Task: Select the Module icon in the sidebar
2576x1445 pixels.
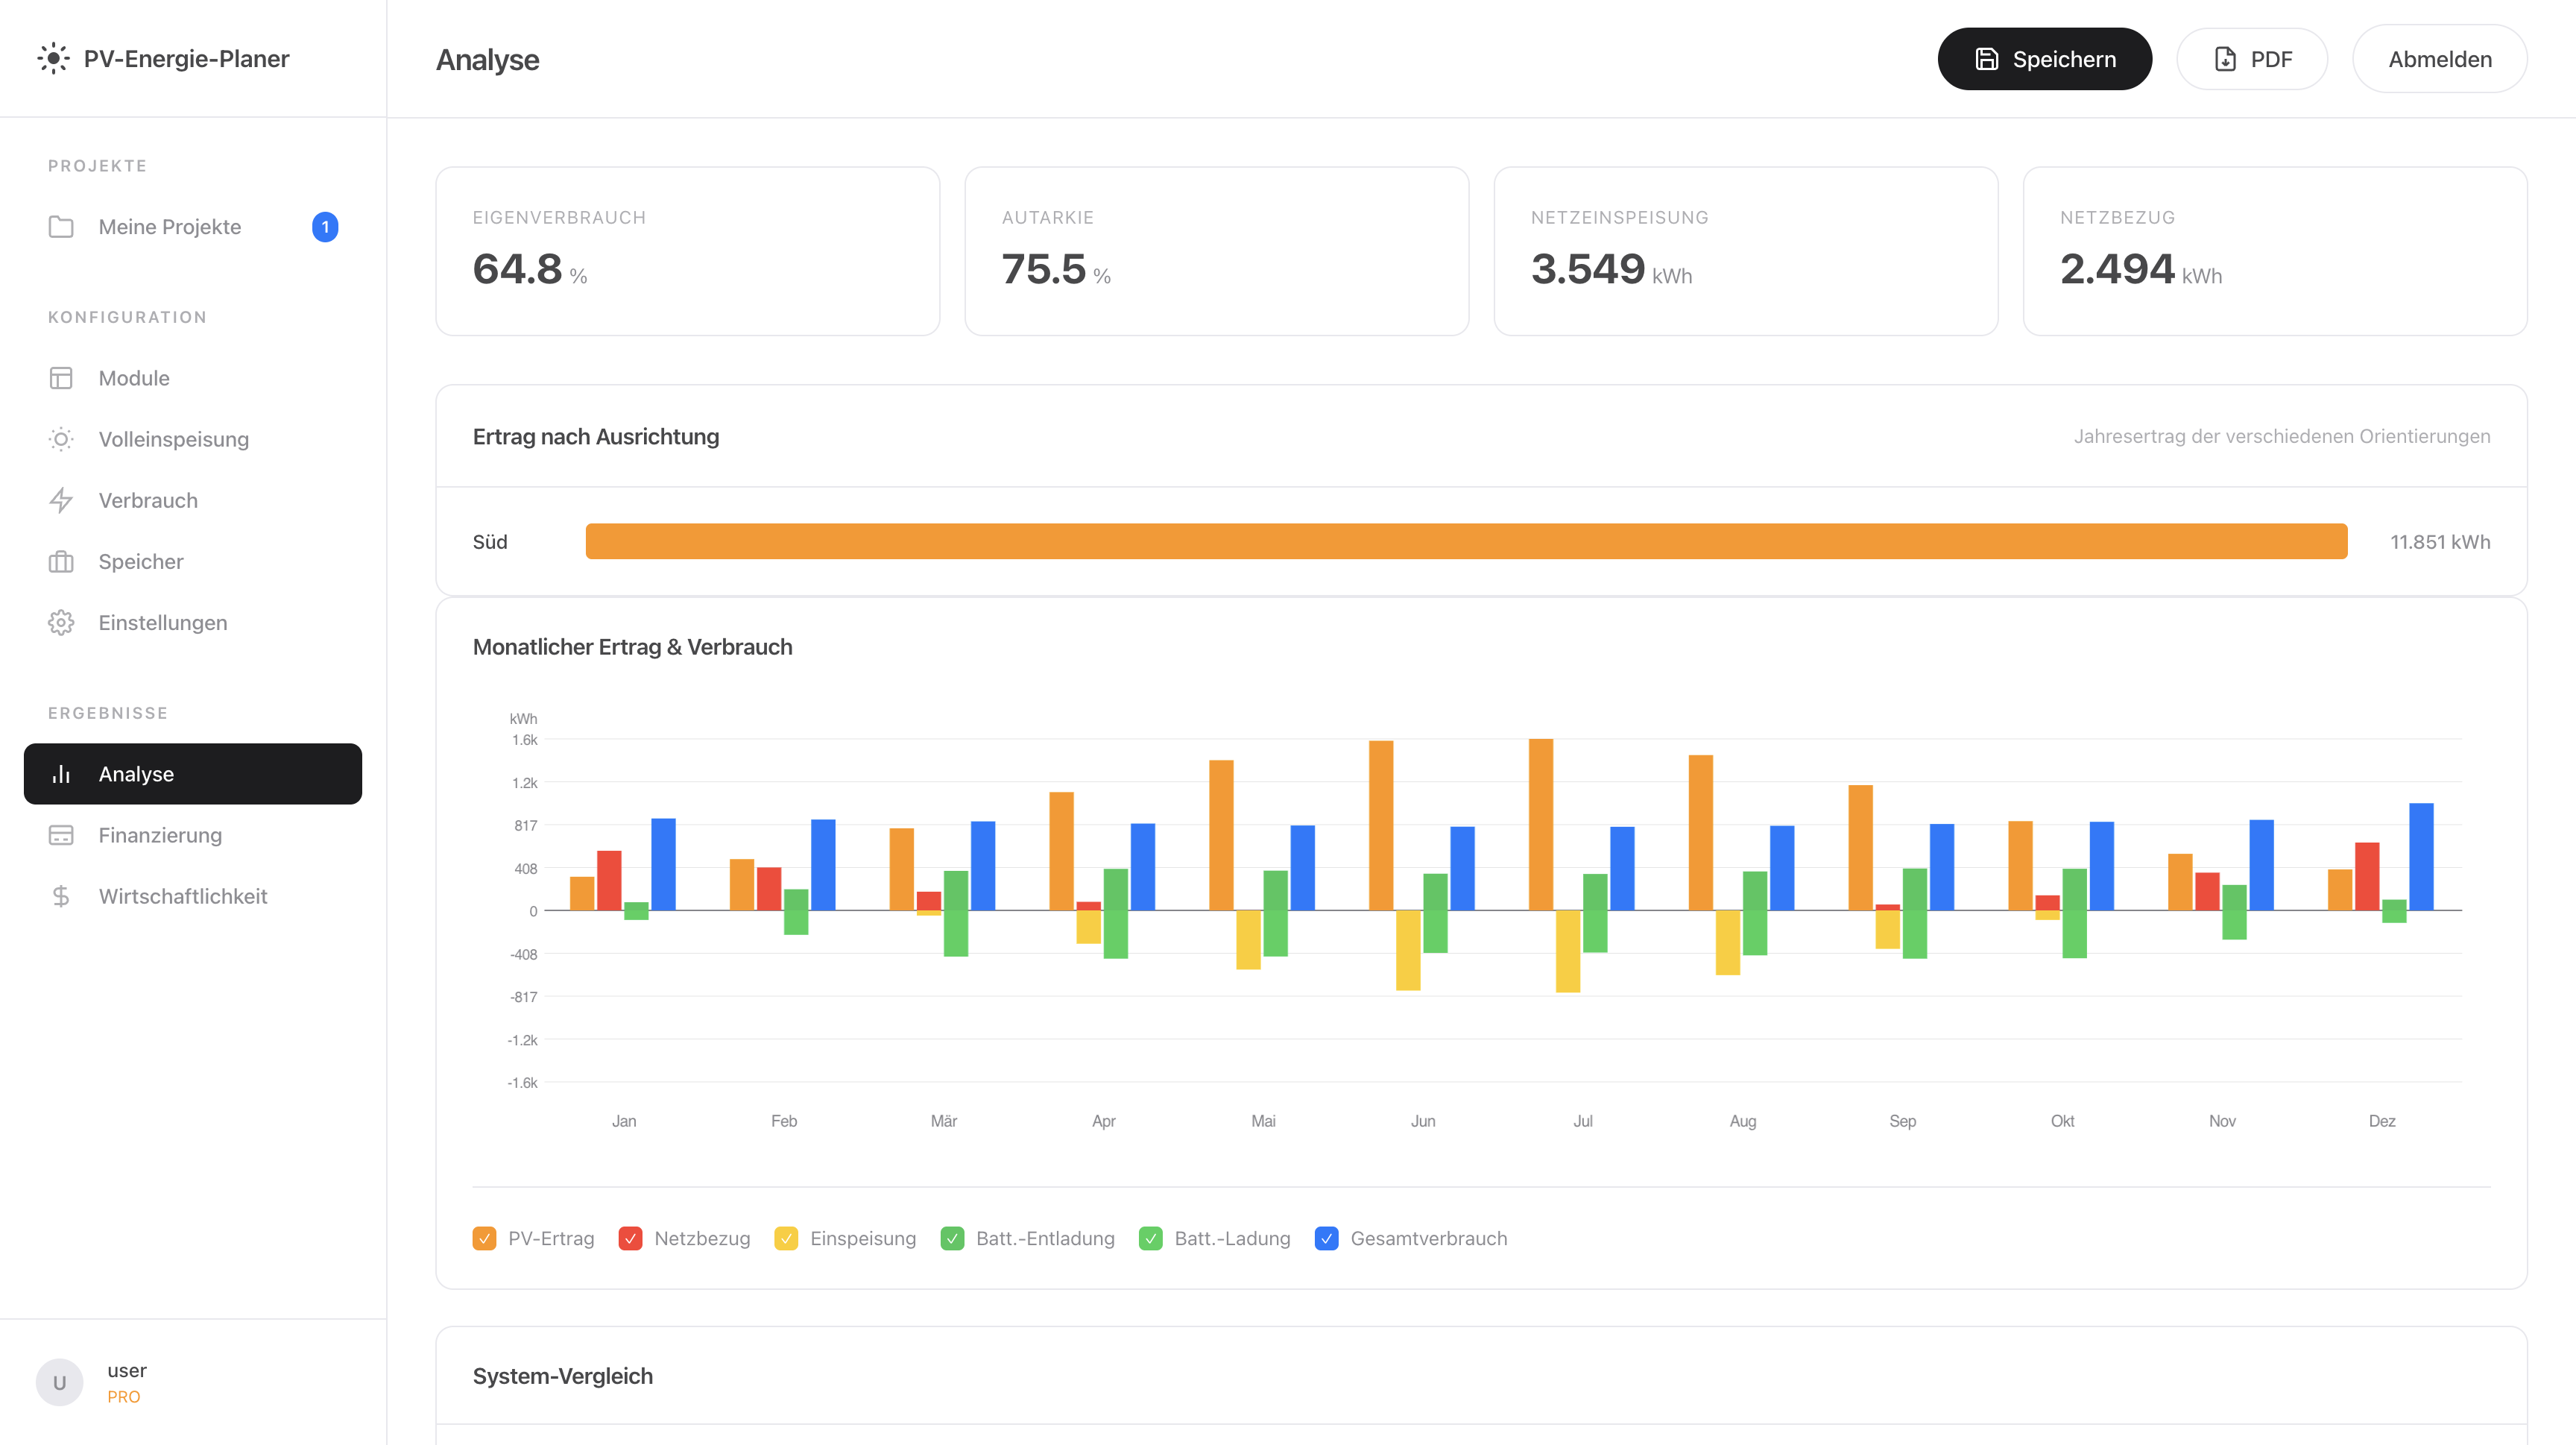Action: pyautogui.click(x=61, y=378)
